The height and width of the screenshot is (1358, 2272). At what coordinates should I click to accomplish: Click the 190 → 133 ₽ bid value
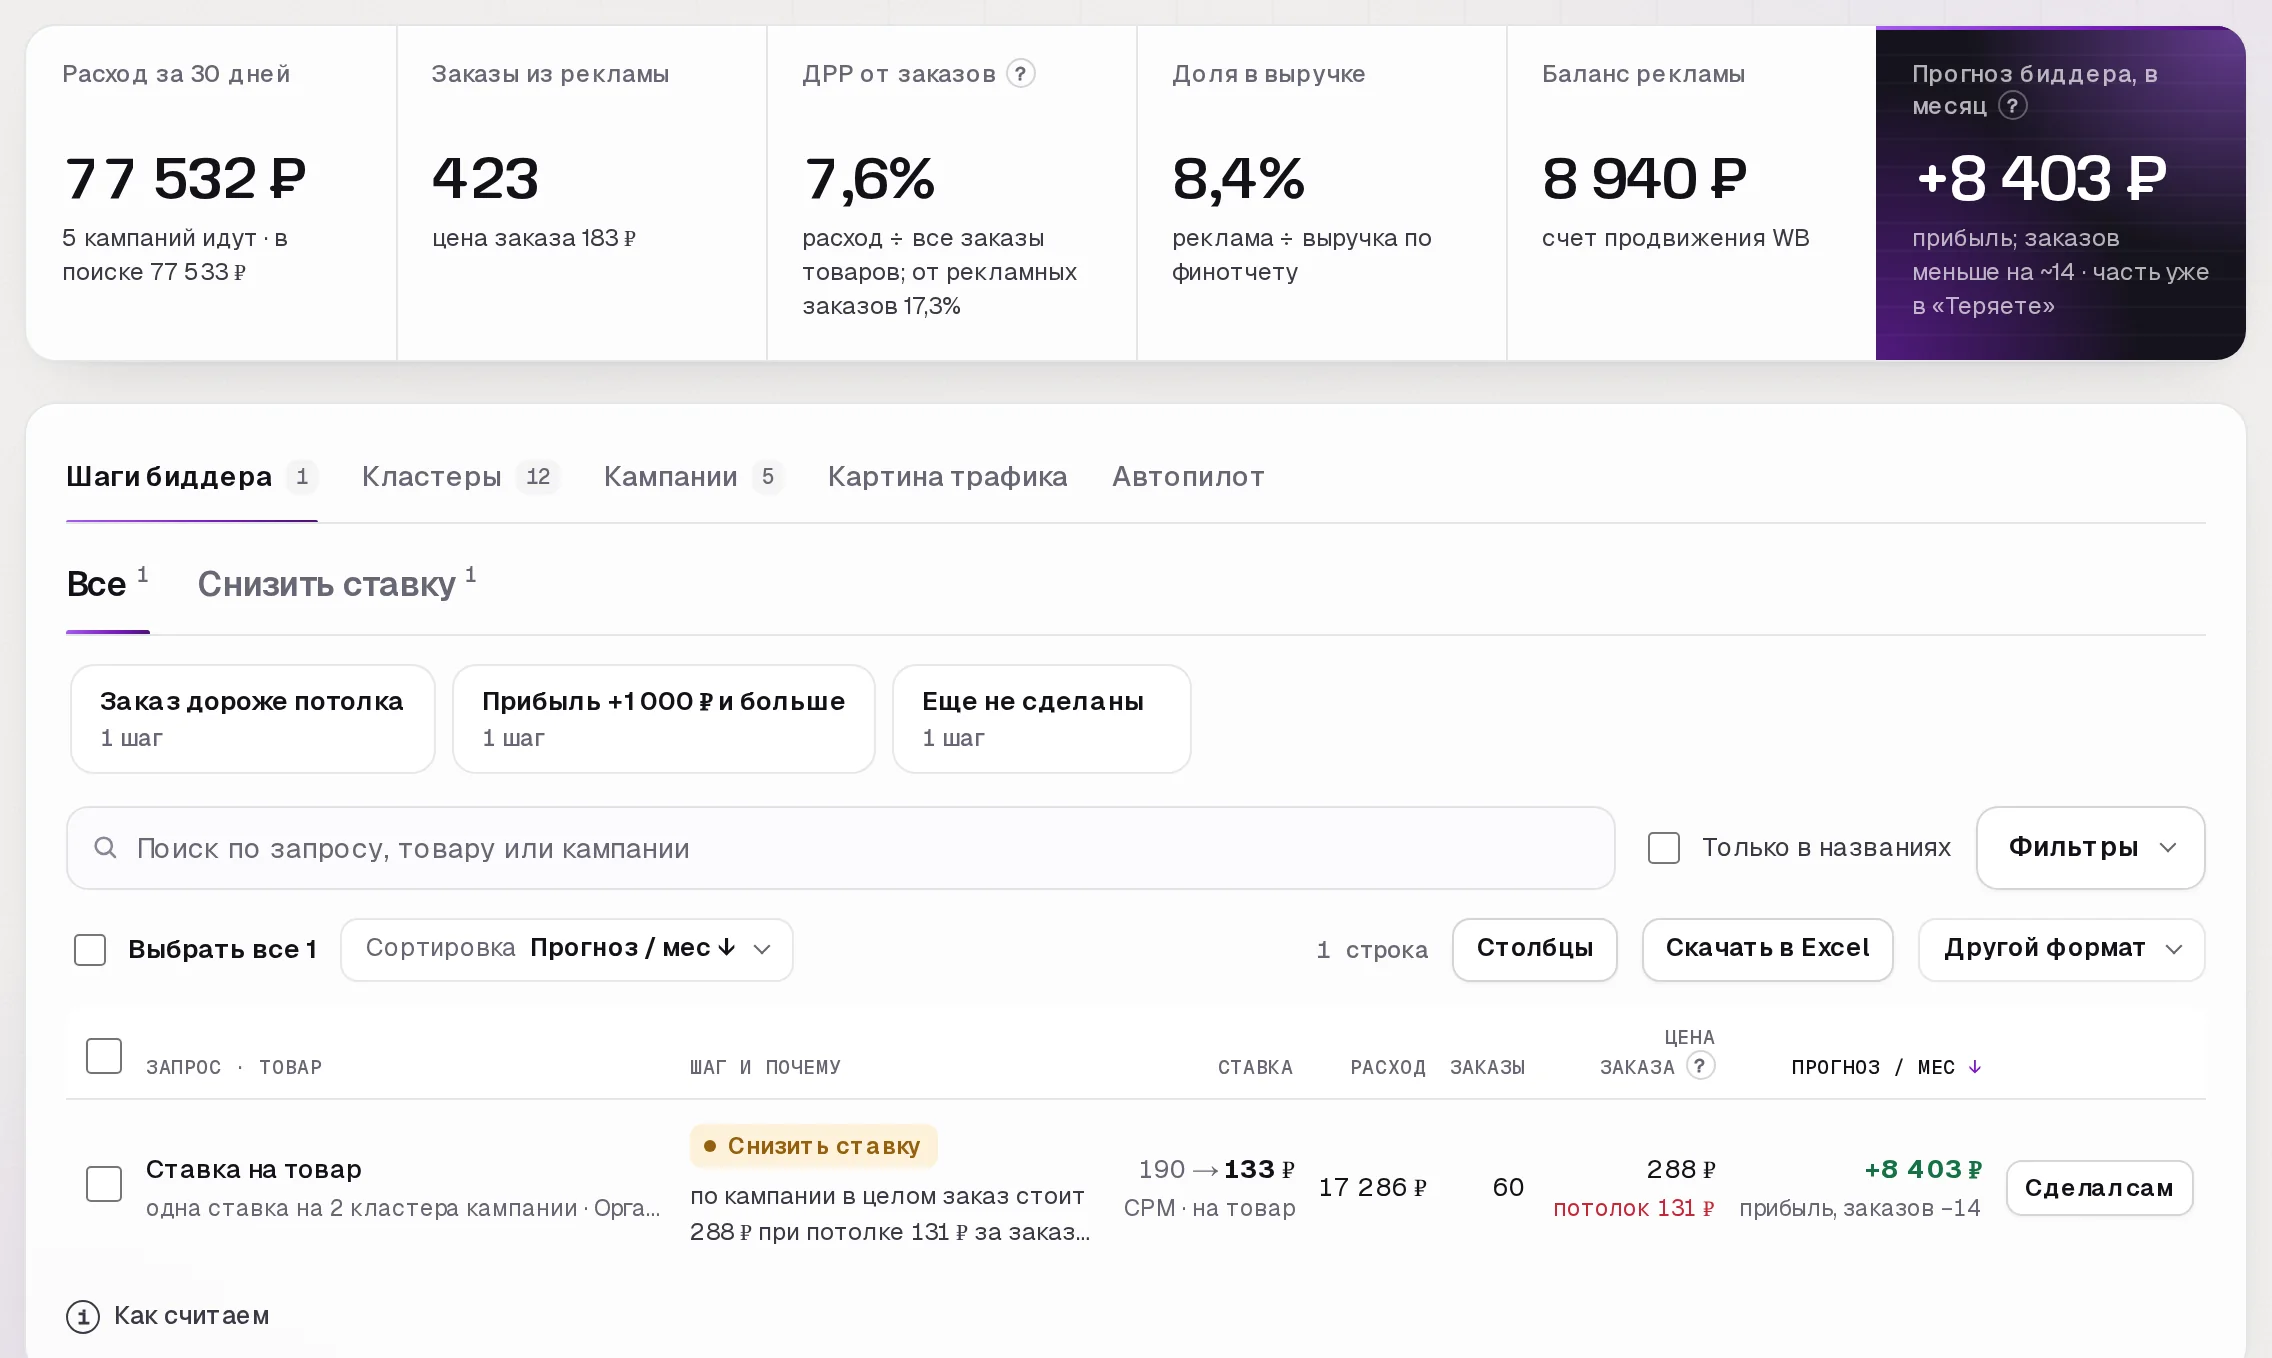[x=1216, y=1169]
